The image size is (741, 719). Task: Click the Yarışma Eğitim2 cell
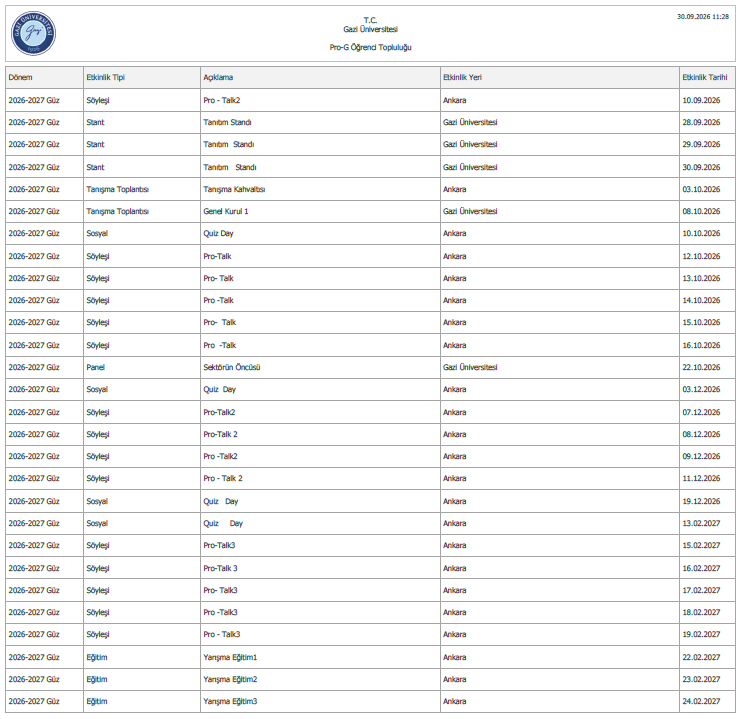pyautogui.click(x=320, y=679)
